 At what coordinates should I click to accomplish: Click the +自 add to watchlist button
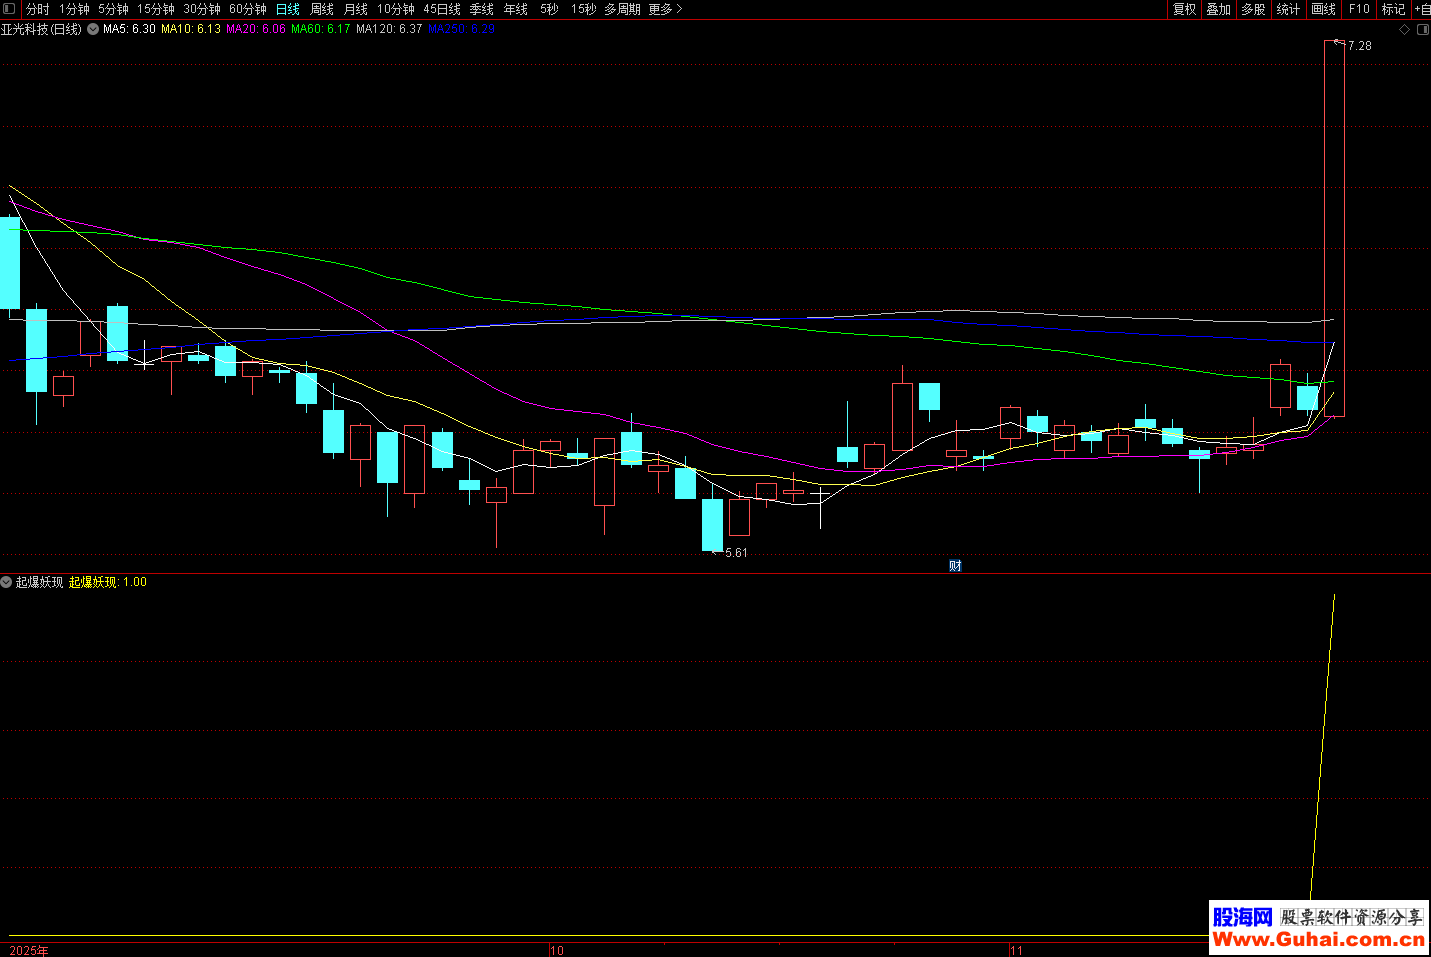coord(1421,9)
